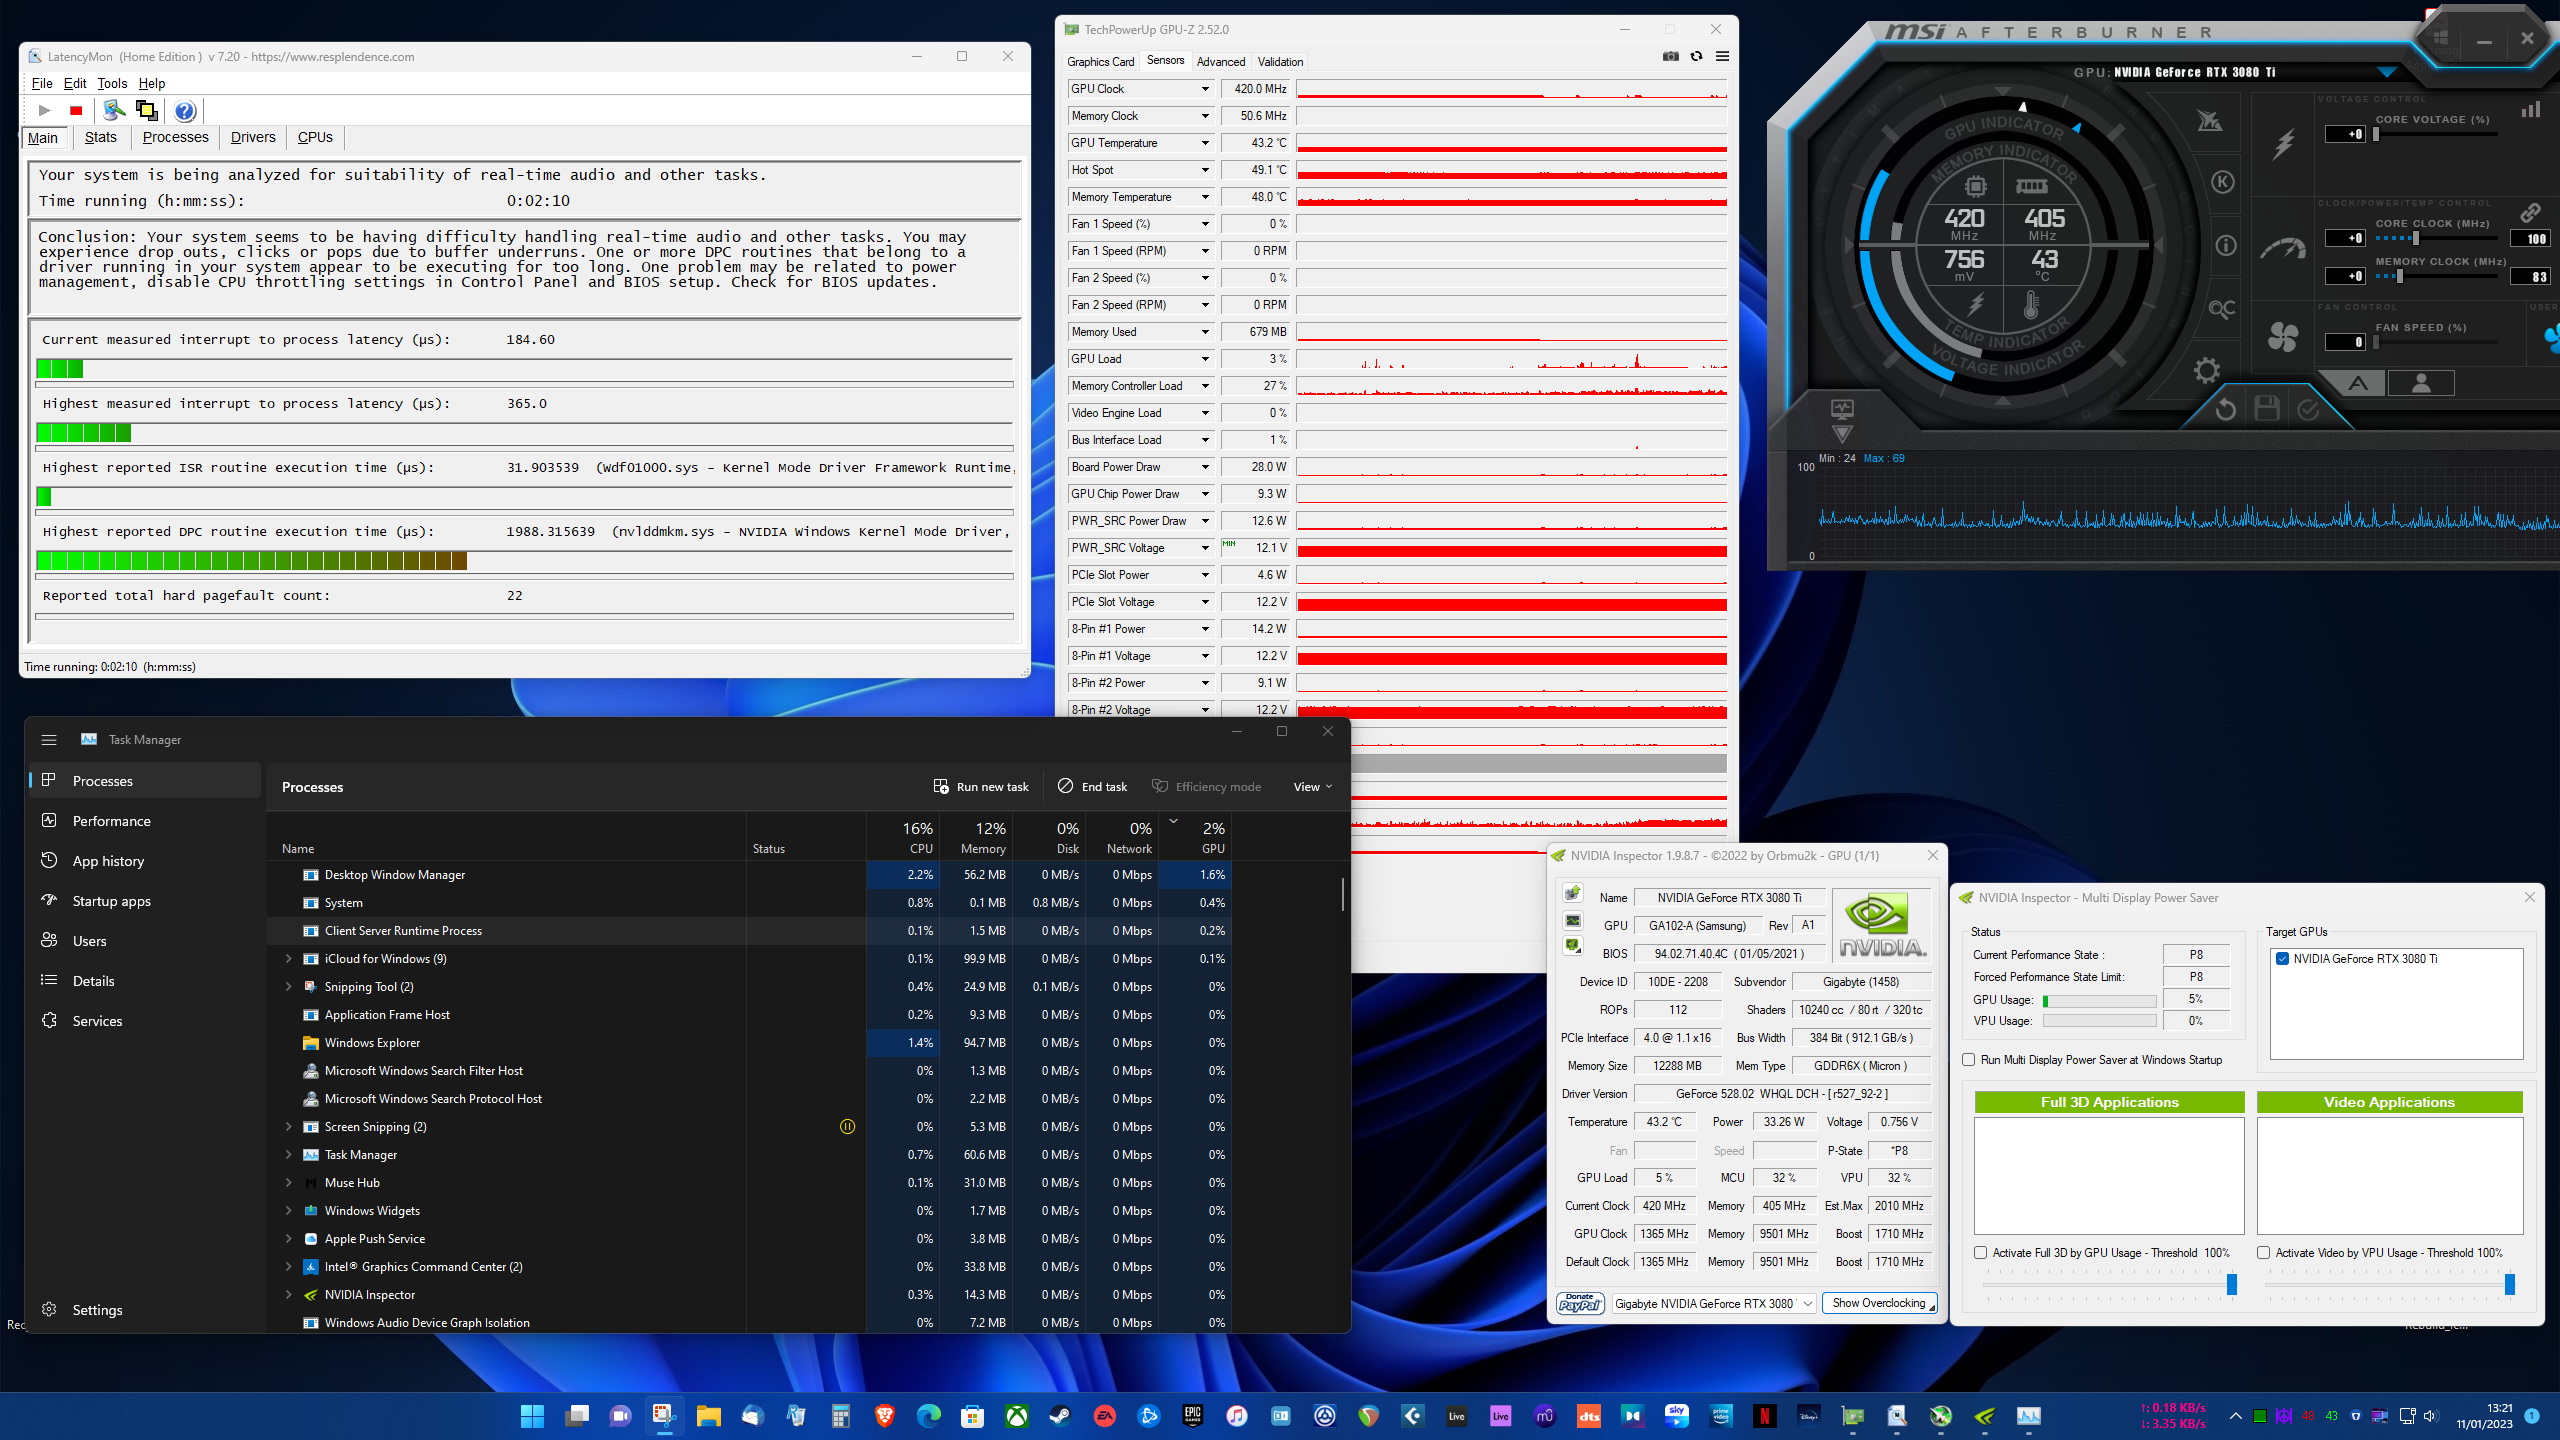The height and width of the screenshot is (1440, 2560).
Task: Open Steam from the taskbar
Action: click(1060, 1416)
